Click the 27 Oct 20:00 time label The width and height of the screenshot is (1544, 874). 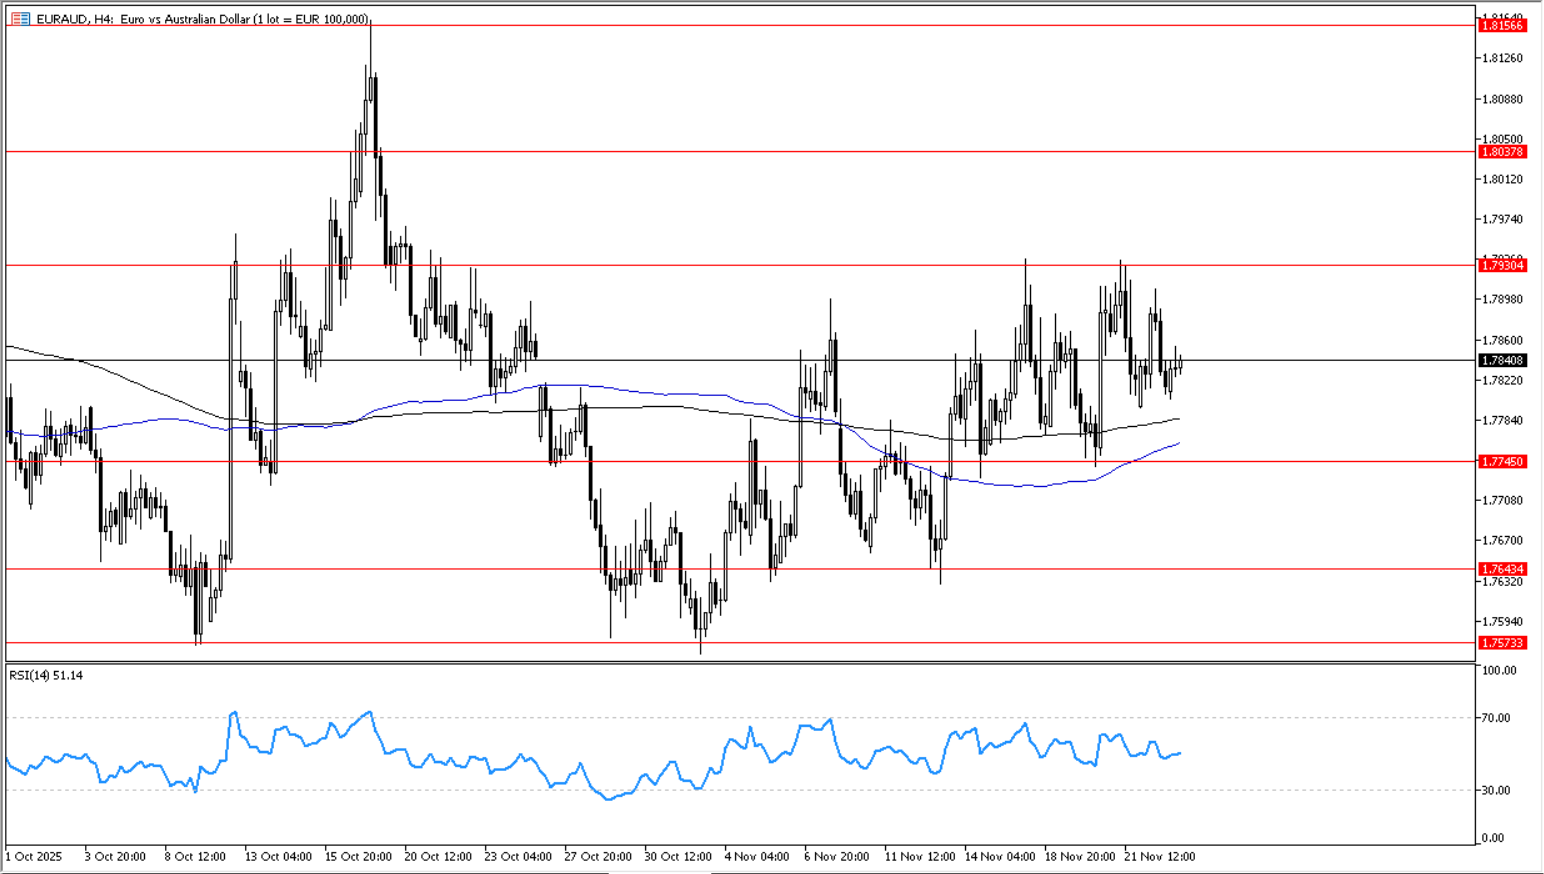(597, 857)
